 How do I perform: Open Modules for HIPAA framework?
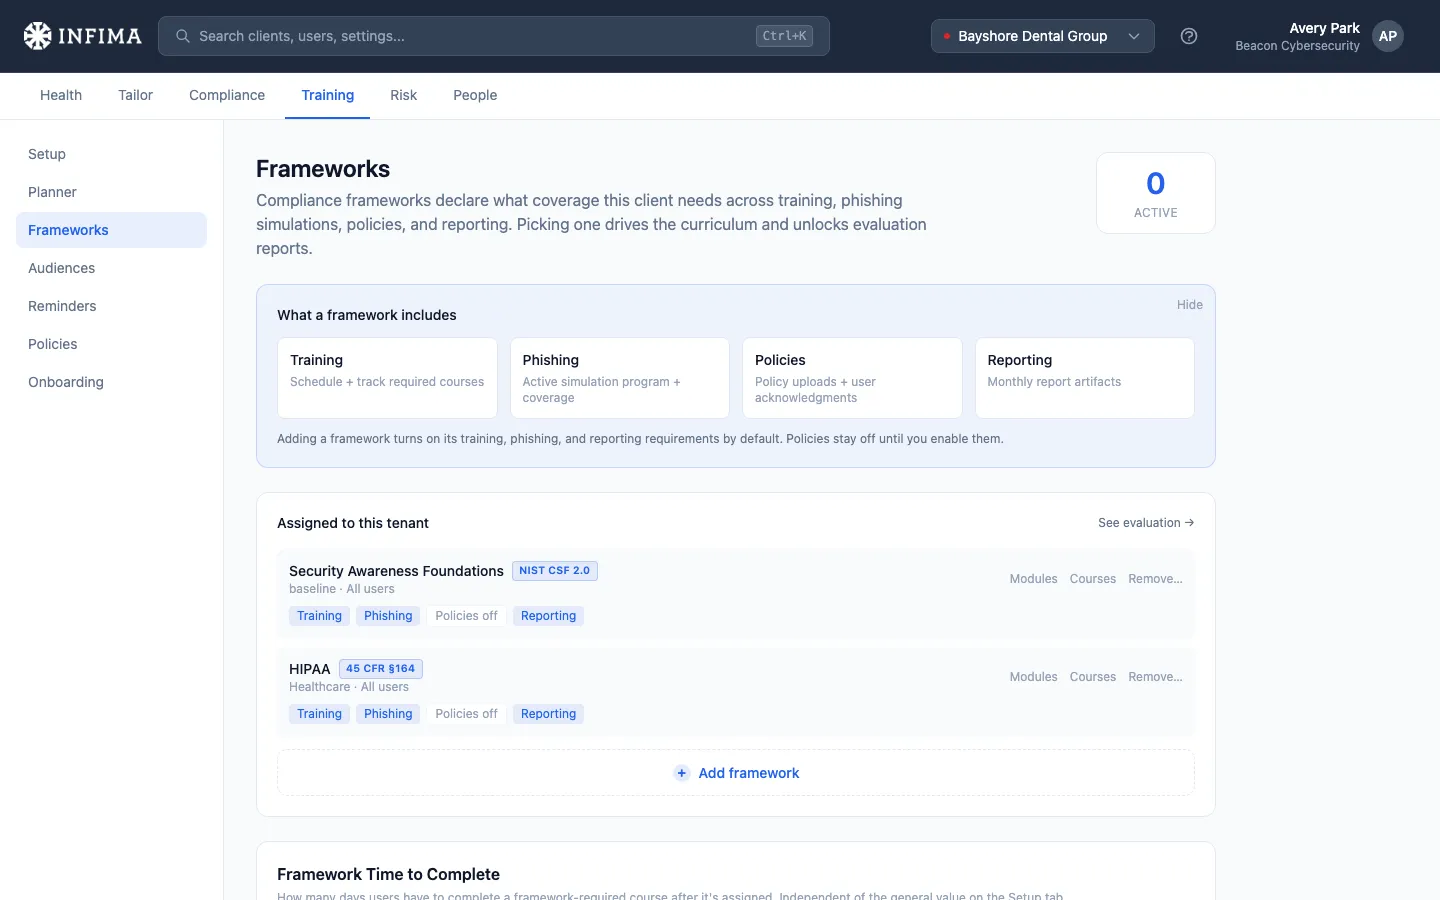pos(1033,677)
